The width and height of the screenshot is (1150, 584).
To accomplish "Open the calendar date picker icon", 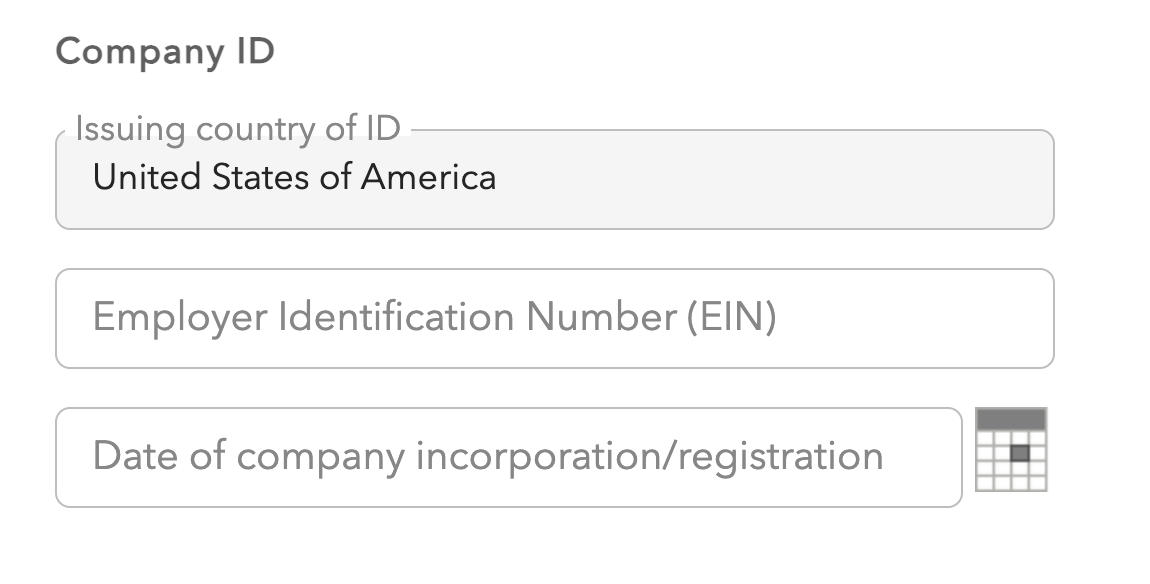I will tap(1011, 449).
